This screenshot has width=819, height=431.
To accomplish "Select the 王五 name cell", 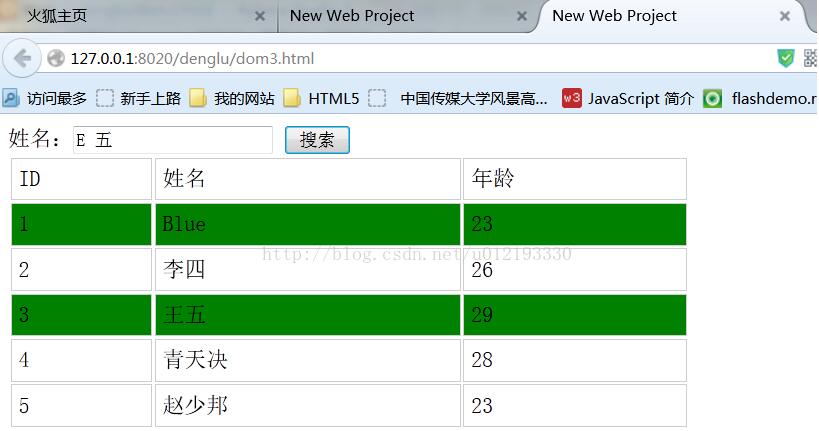I will point(308,315).
